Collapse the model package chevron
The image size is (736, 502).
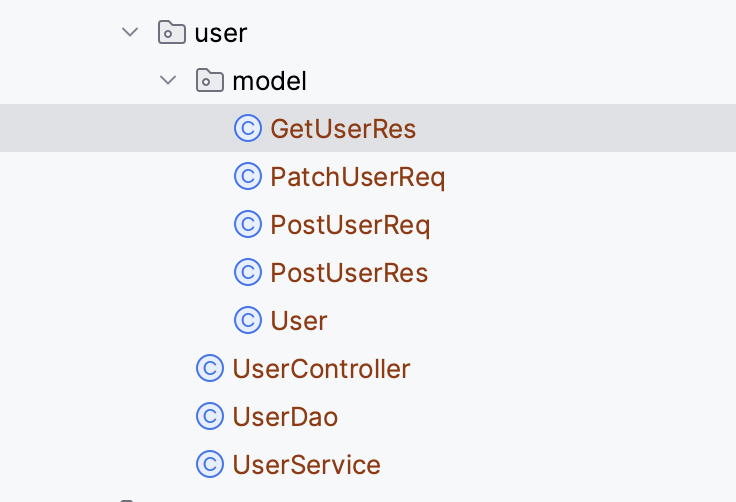click(168, 80)
